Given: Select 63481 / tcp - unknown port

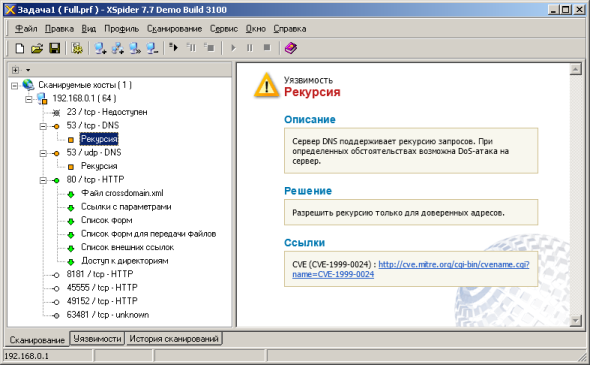Looking at the screenshot, I should (108, 315).
